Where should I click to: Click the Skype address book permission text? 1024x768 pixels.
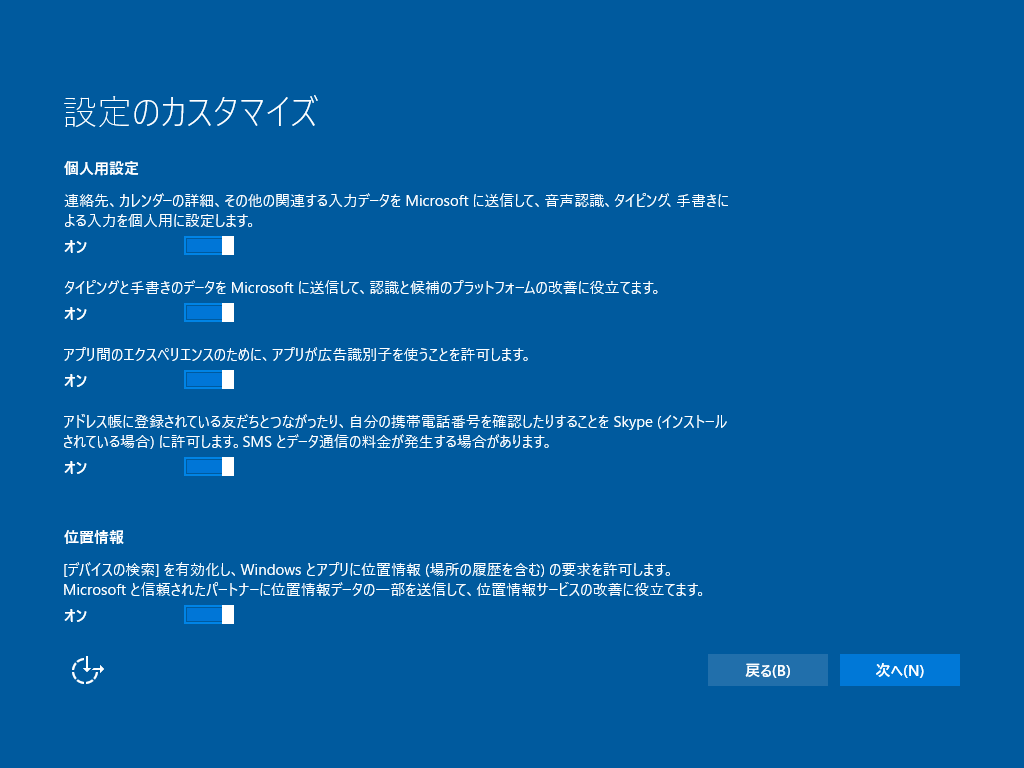(395, 432)
